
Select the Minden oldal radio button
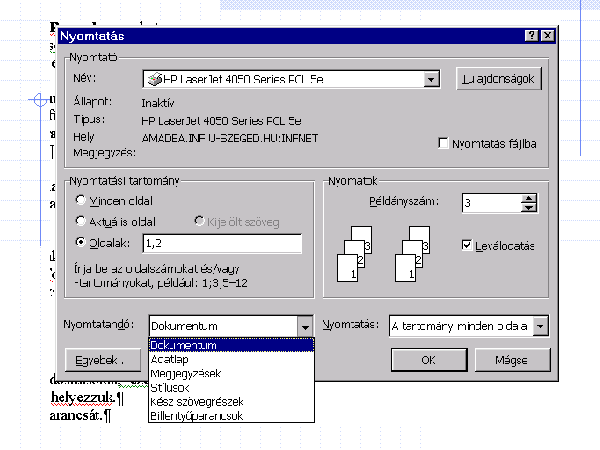click(x=81, y=201)
